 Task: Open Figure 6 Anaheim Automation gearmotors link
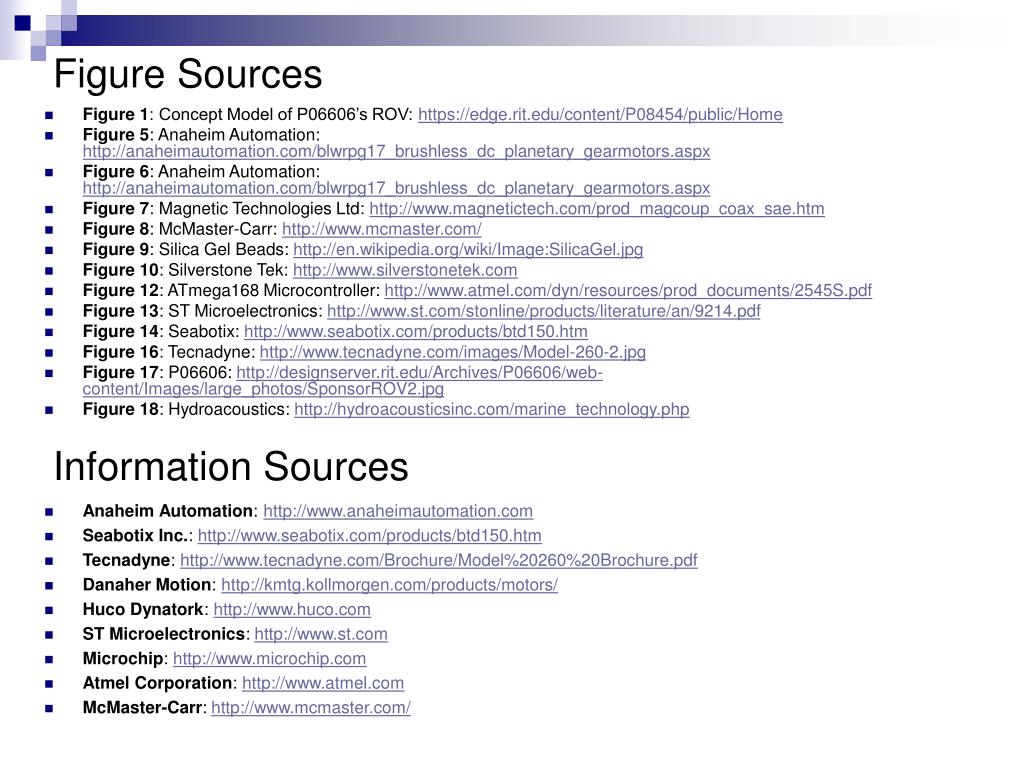click(396, 189)
